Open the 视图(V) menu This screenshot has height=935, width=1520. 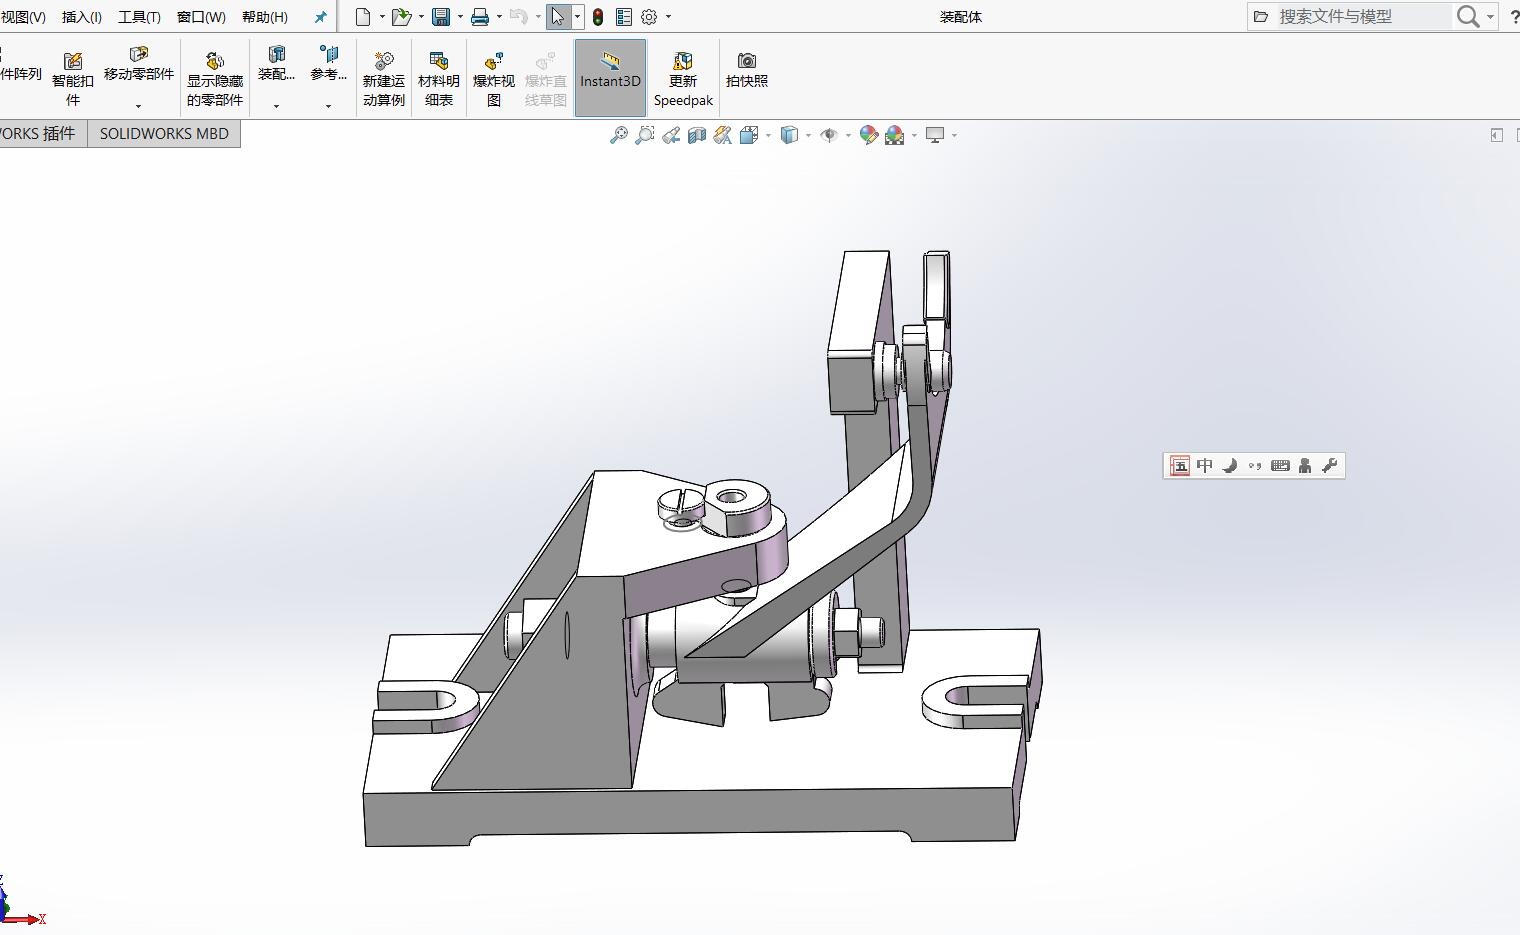click(23, 17)
